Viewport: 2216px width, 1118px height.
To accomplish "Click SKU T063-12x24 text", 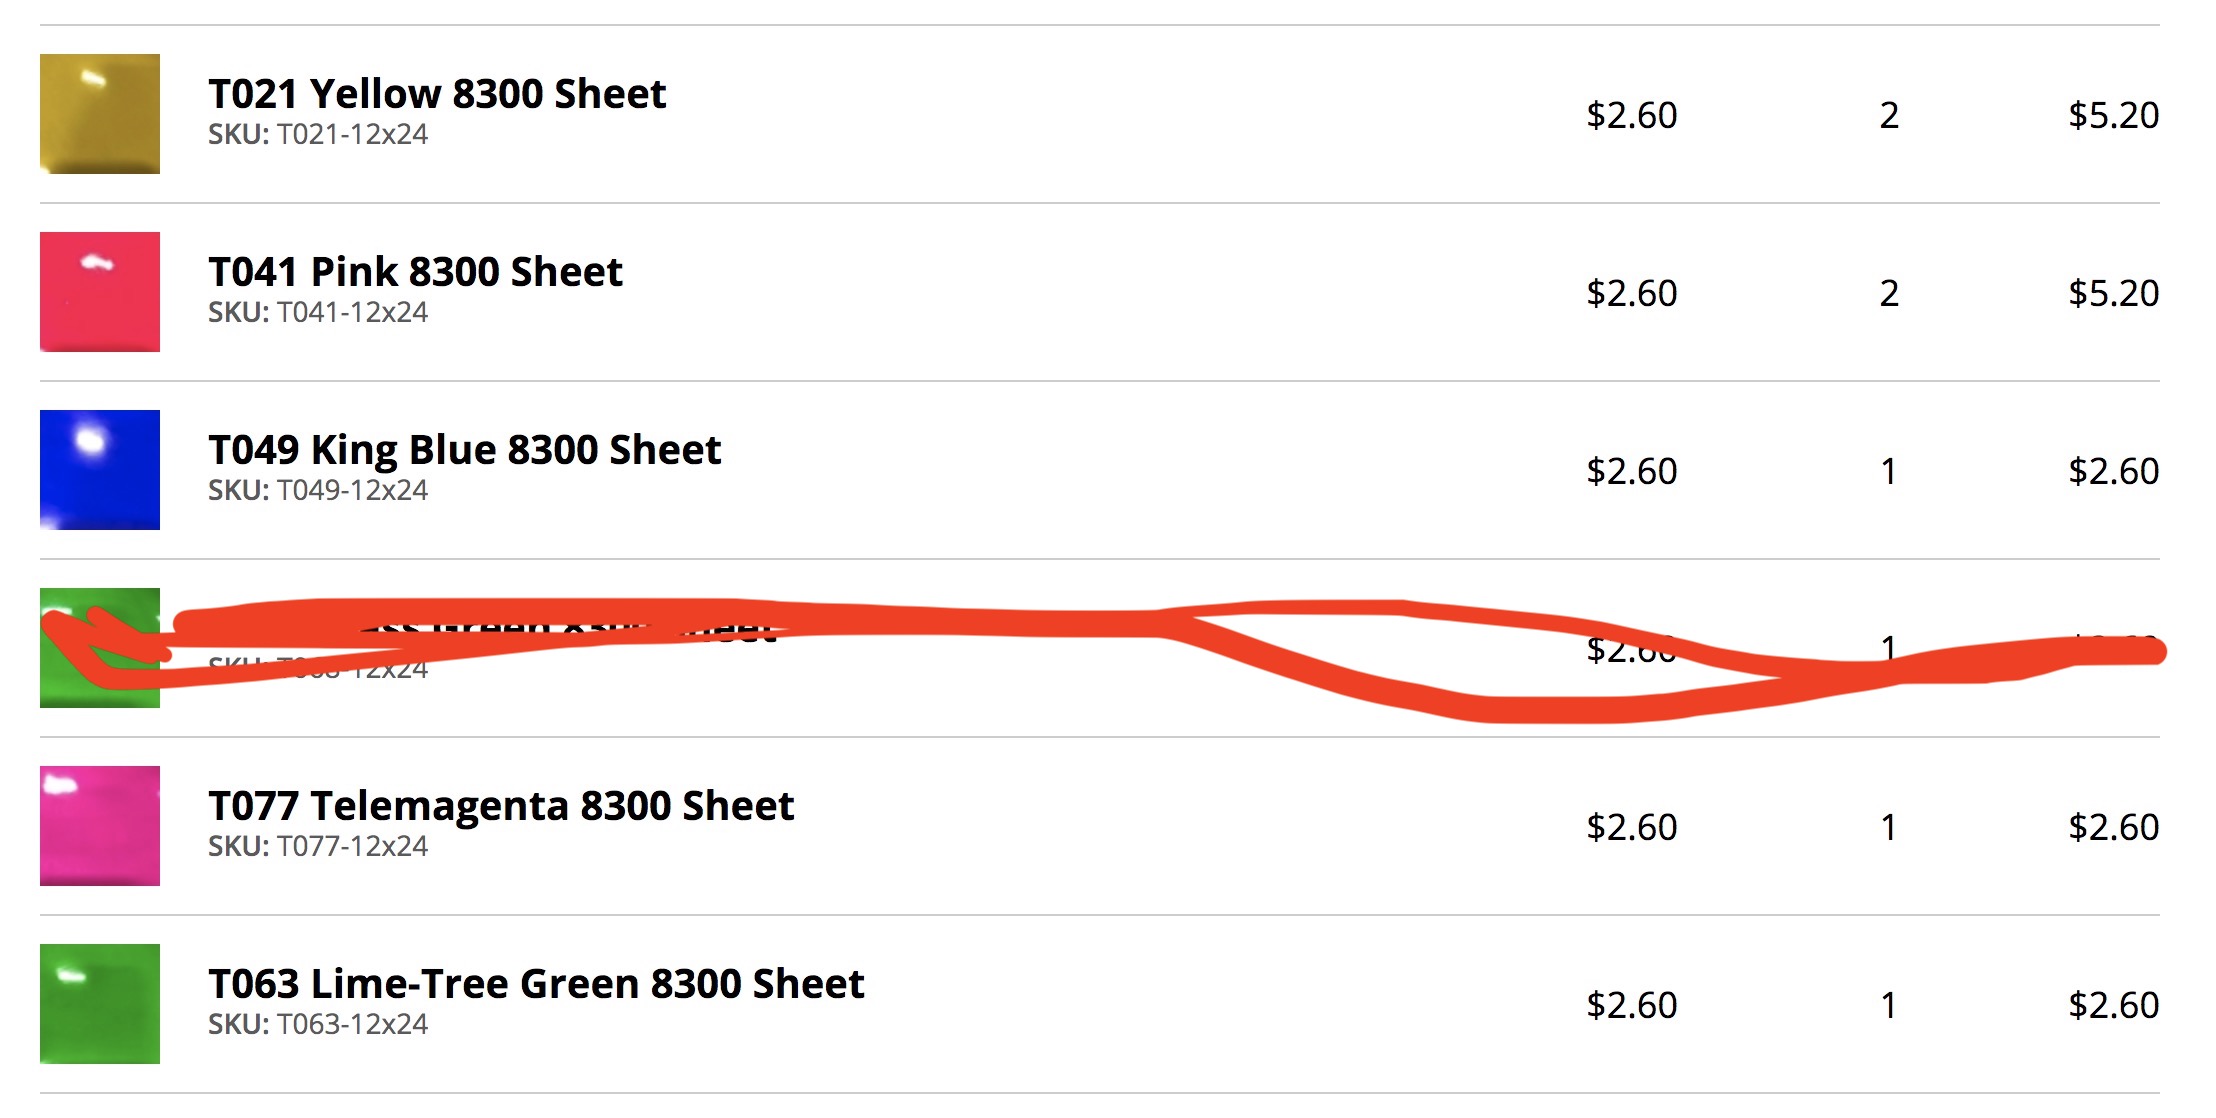I will (318, 1024).
